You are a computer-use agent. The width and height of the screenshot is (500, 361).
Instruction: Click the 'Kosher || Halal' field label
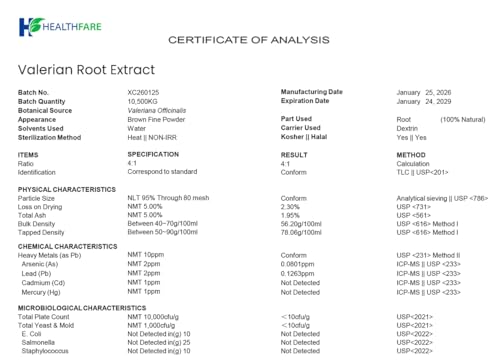304,137
